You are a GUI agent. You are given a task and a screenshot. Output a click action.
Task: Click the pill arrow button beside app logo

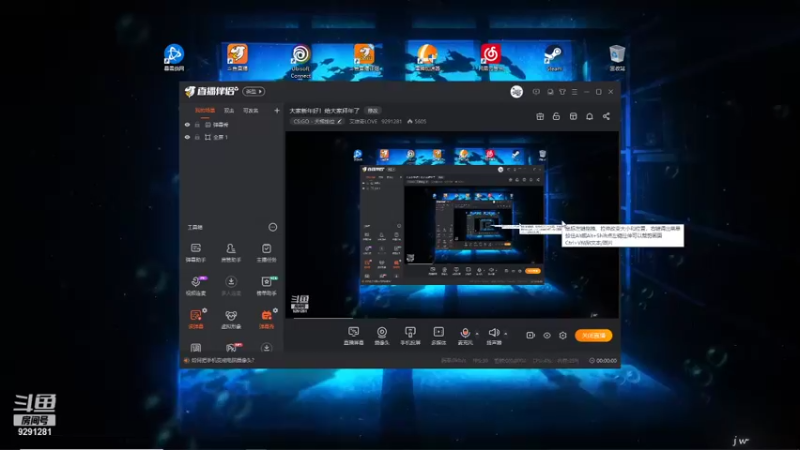click(254, 92)
